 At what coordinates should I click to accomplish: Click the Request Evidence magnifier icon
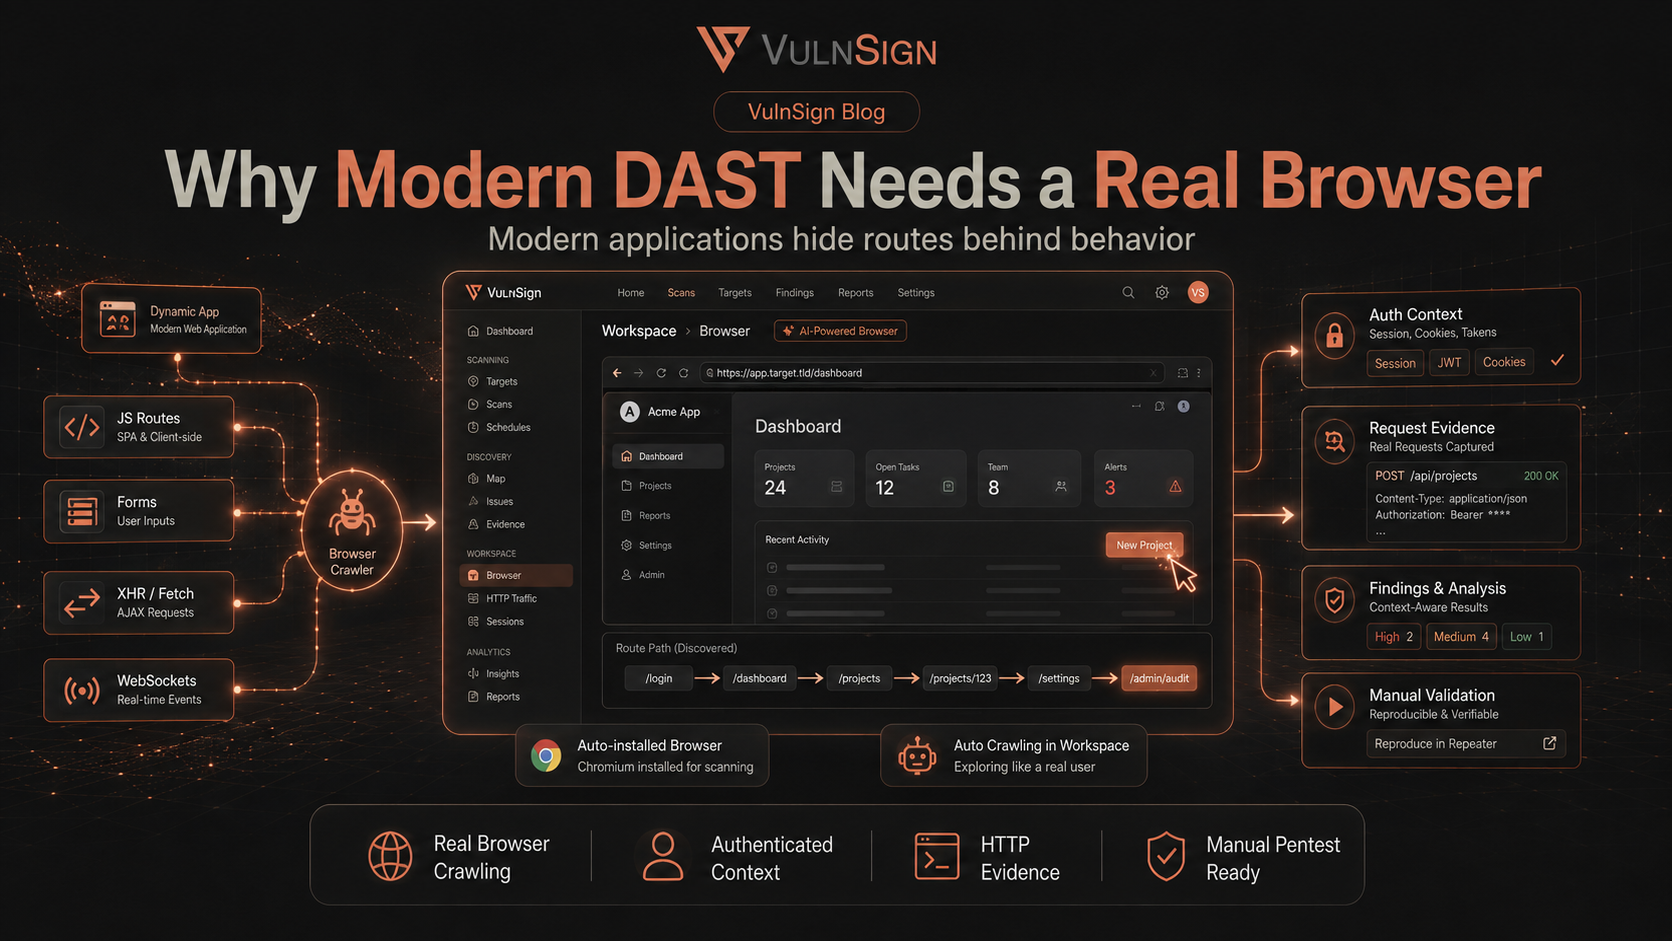point(1334,441)
